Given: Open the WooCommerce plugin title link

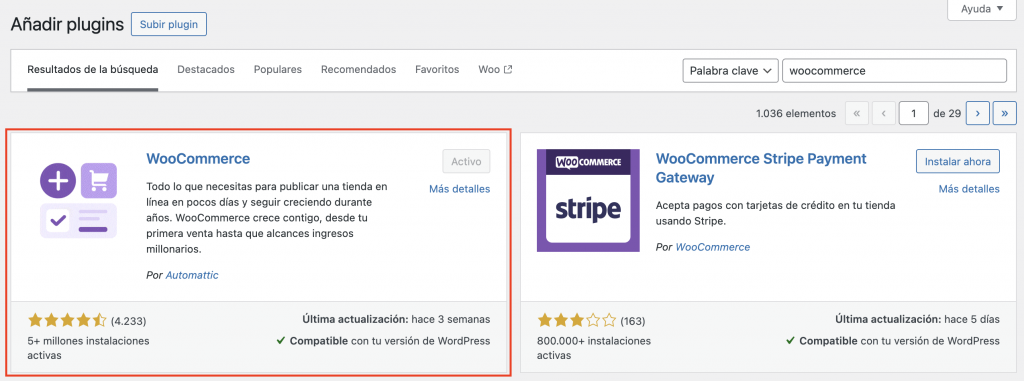Looking at the screenshot, I should (x=198, y=159).
